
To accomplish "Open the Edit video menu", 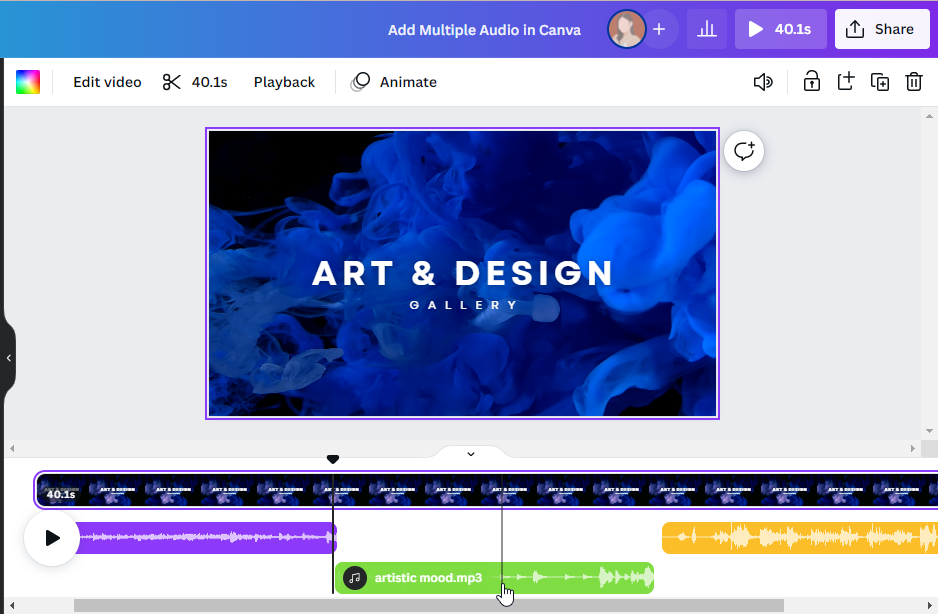I will (x=107, y=82).
